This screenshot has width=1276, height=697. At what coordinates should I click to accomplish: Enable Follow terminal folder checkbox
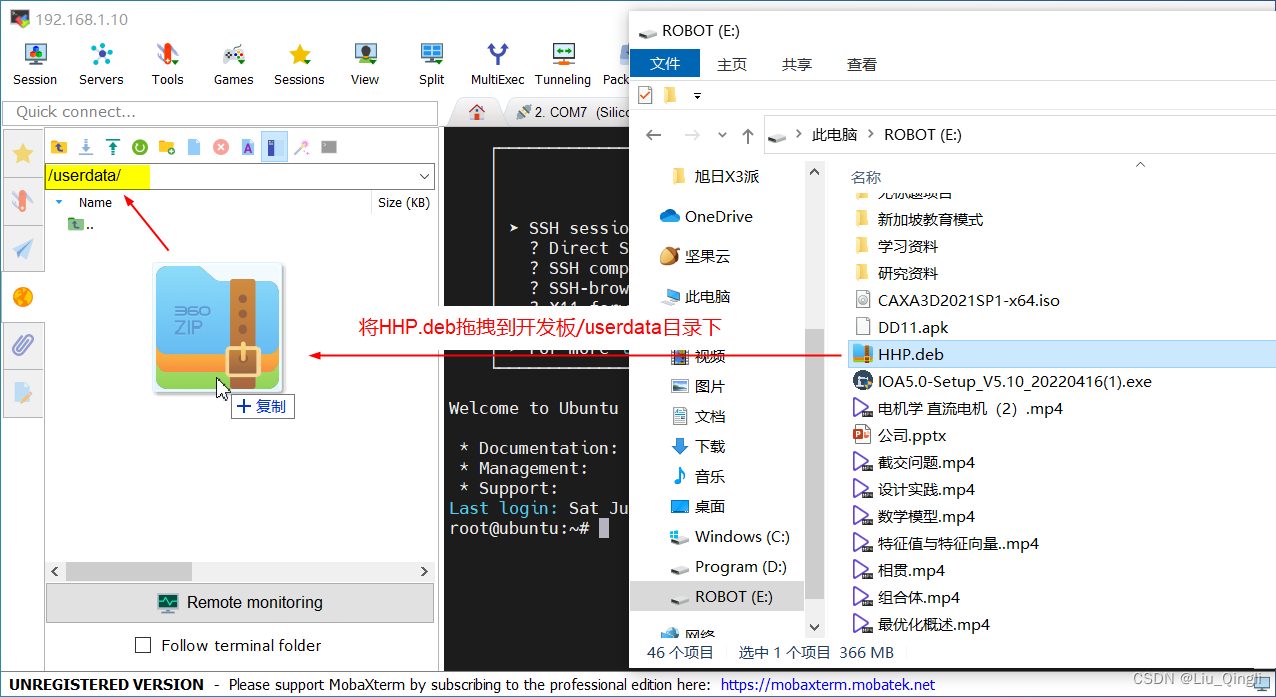pyautogui.click(x=143, y=645)
